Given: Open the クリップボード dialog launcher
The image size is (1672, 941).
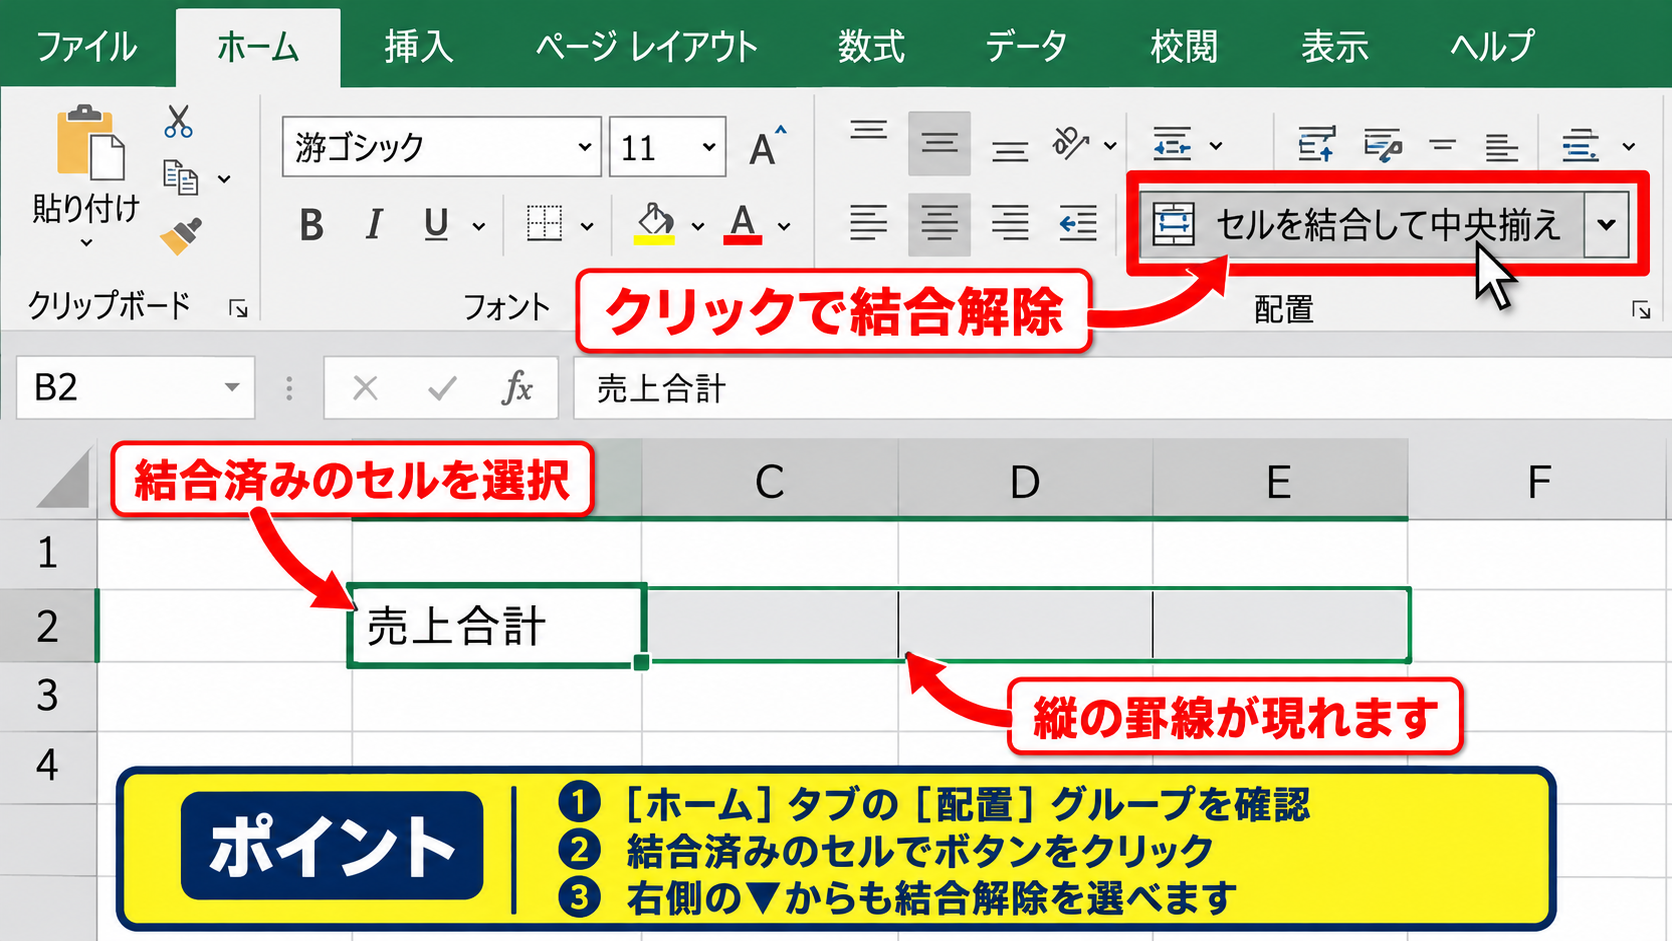Looking at the screenshot, I should (238, 308).
